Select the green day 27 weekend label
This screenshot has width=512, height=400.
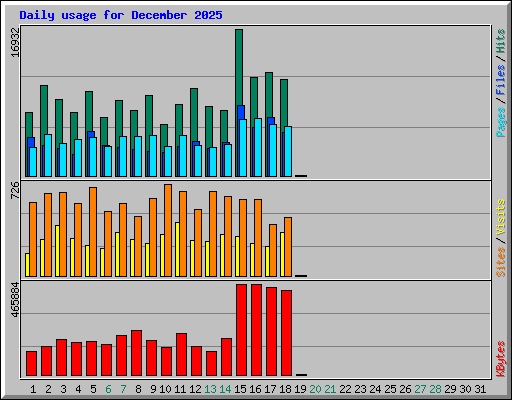[420, 389]
